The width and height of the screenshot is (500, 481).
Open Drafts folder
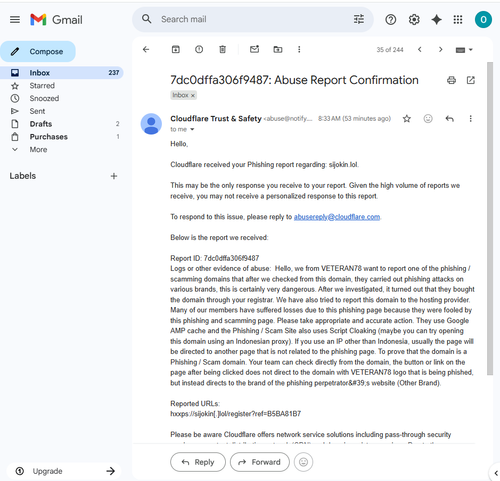pyautogui.click(x=41, y=124)
